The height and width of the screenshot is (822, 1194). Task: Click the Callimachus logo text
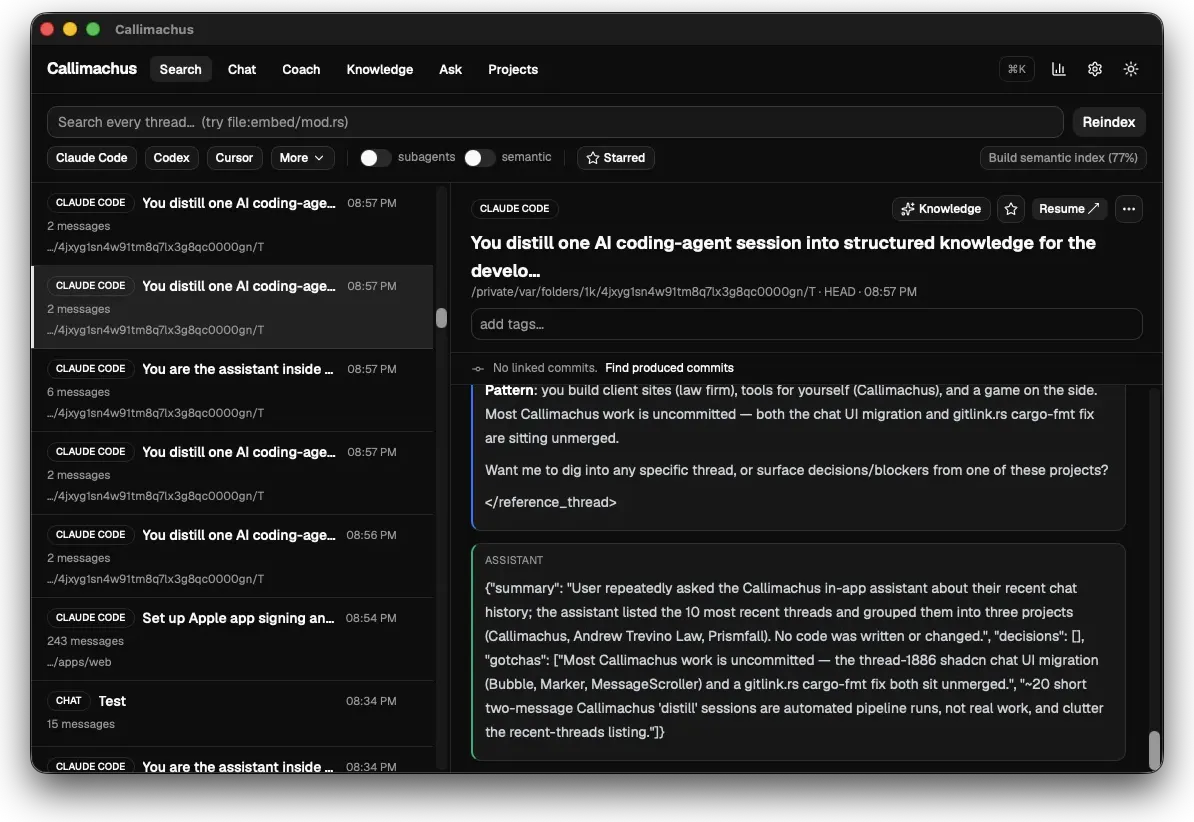point(91,69)
